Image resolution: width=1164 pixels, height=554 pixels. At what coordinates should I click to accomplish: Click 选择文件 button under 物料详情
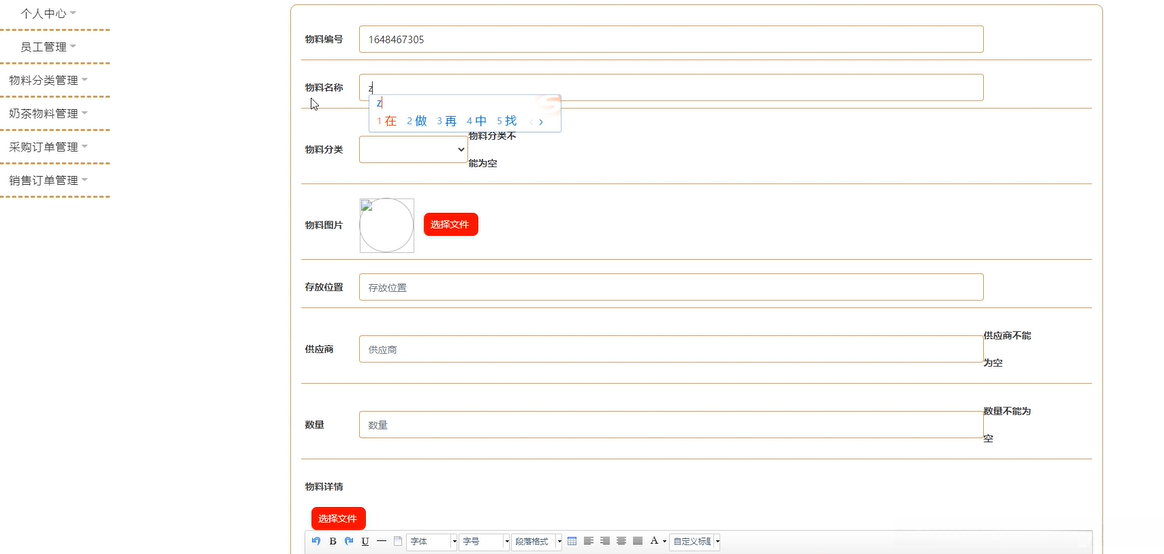[339, 518]
